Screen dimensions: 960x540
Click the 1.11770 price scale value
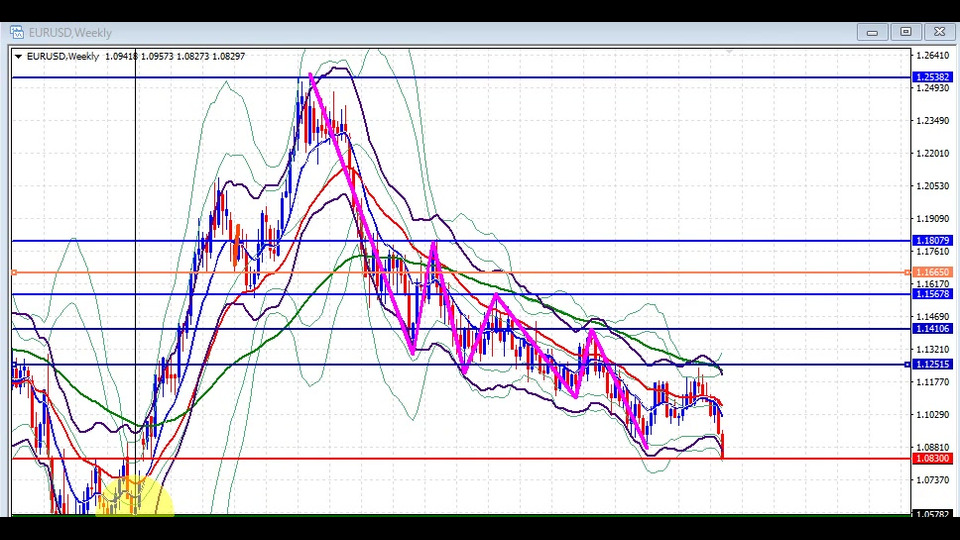[x=932, y=382]
